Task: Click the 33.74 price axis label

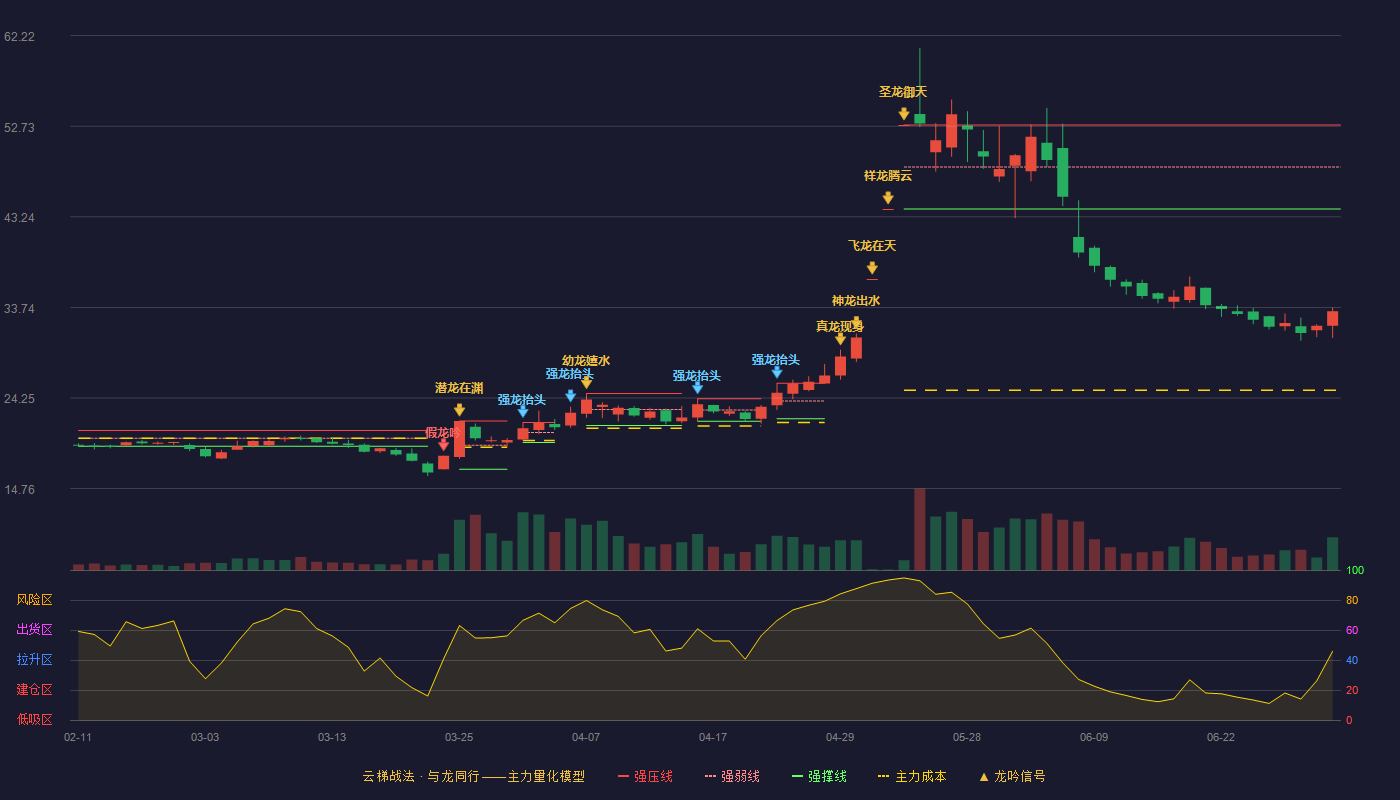Action: pyautogui.click(x=19, y=308)
